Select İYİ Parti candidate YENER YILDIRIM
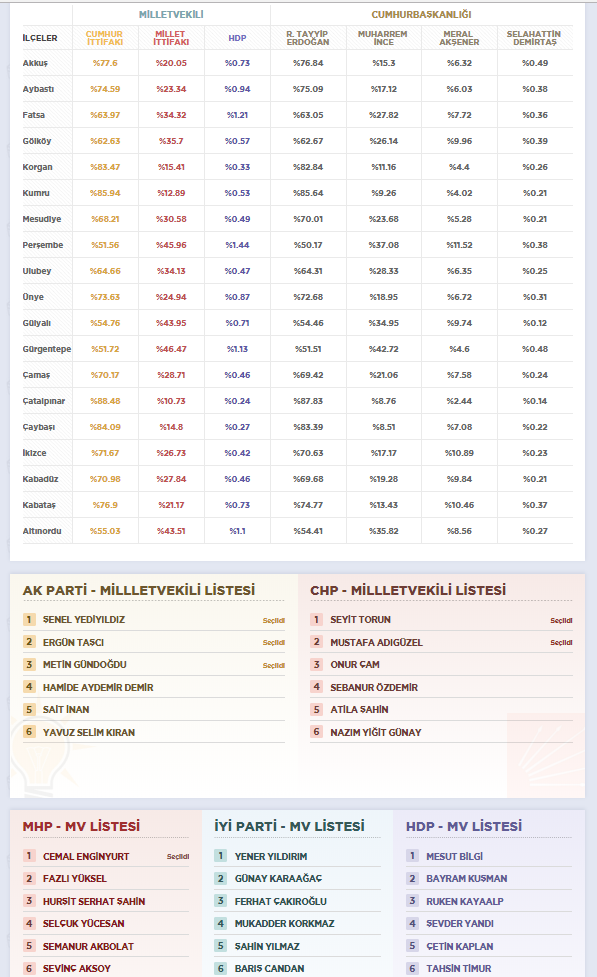 270,857
